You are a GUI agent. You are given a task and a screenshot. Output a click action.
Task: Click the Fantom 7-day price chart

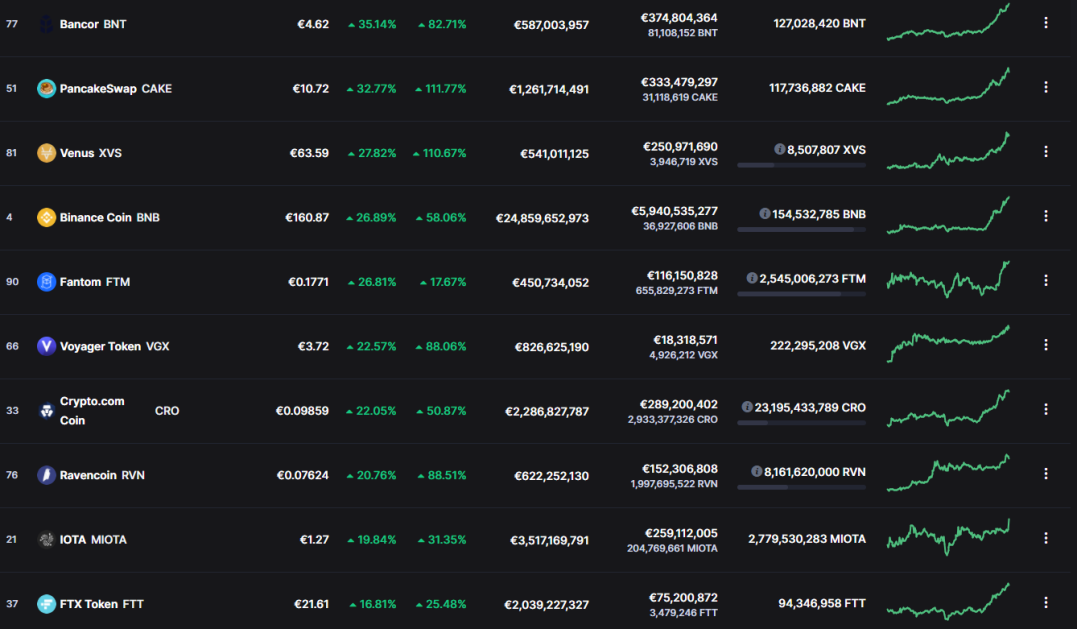click(948, 279)
